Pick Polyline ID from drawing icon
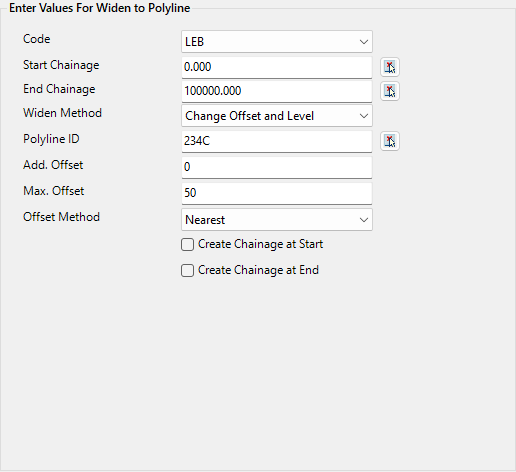This screenshot has height=472, width=516. coord(390,141)
